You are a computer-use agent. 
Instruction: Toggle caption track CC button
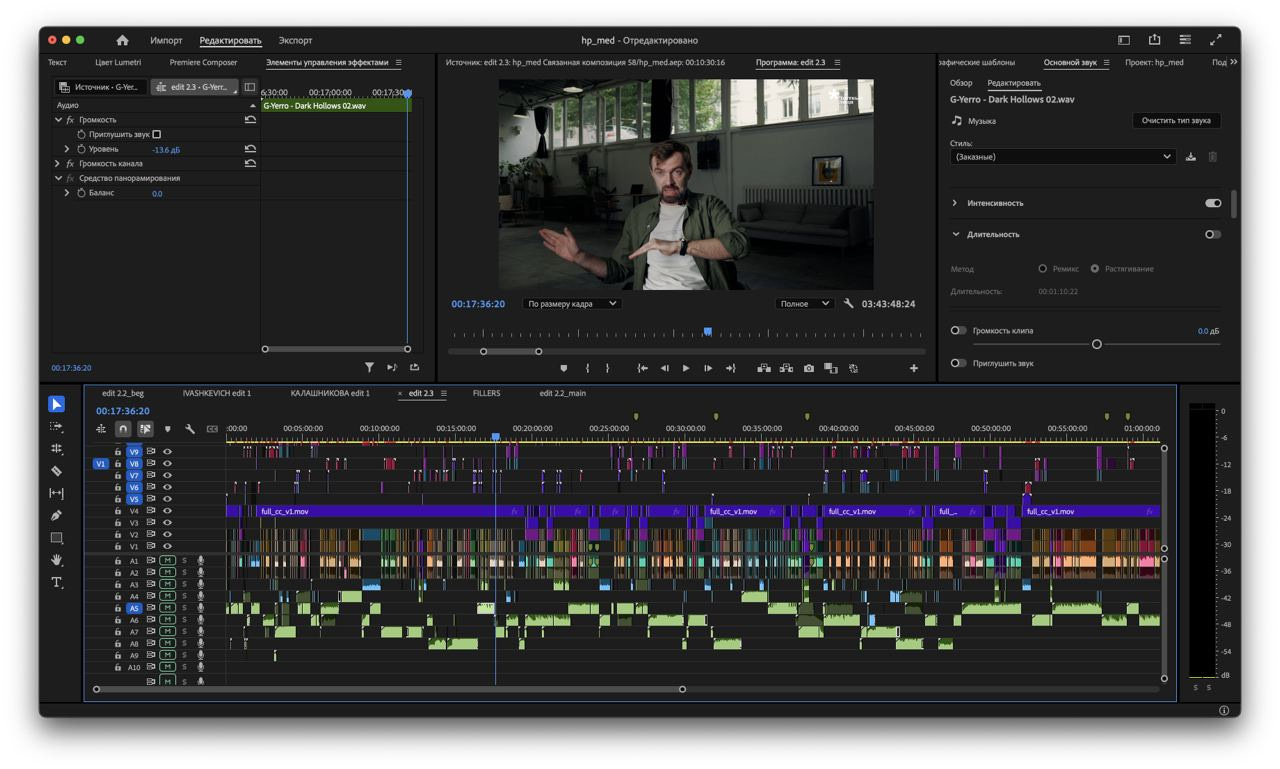tap(212, 429)
